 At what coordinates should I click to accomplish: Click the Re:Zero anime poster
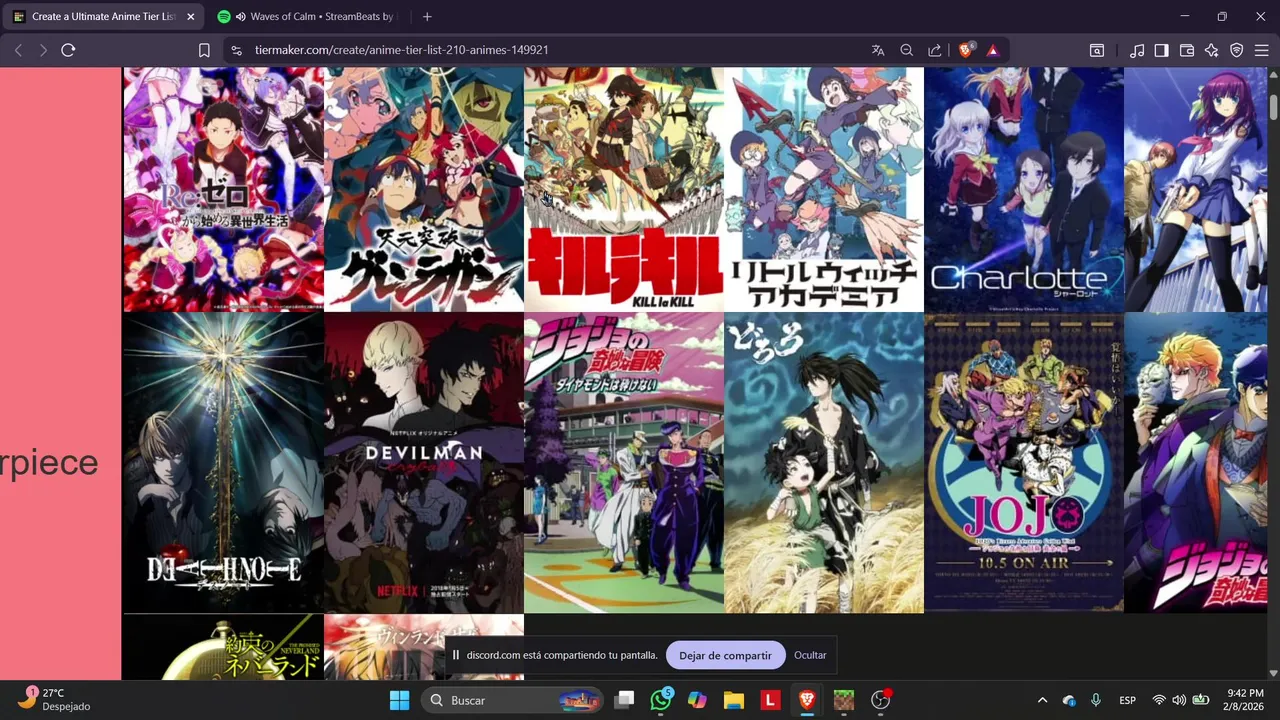click(223, 189)
